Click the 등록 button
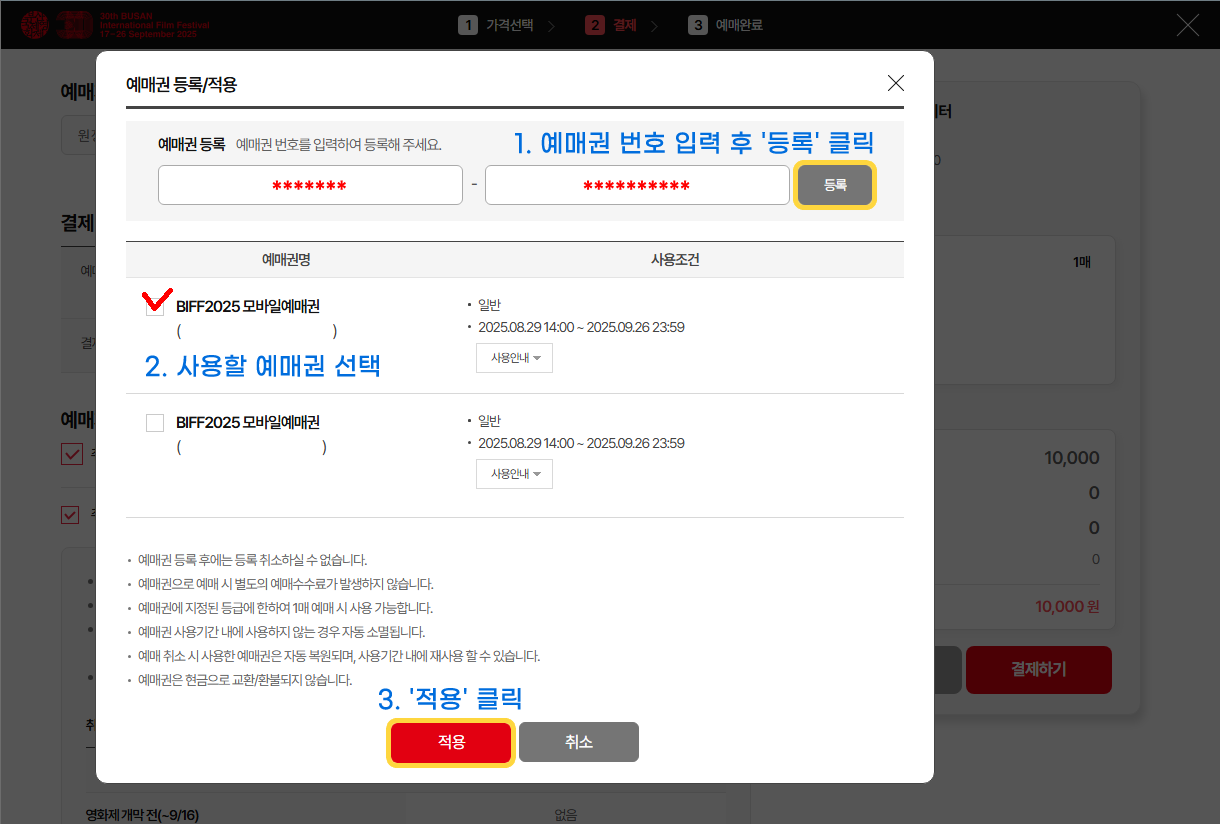The height and width of the screenshot is (824, 1220). [x=835, y=185]
